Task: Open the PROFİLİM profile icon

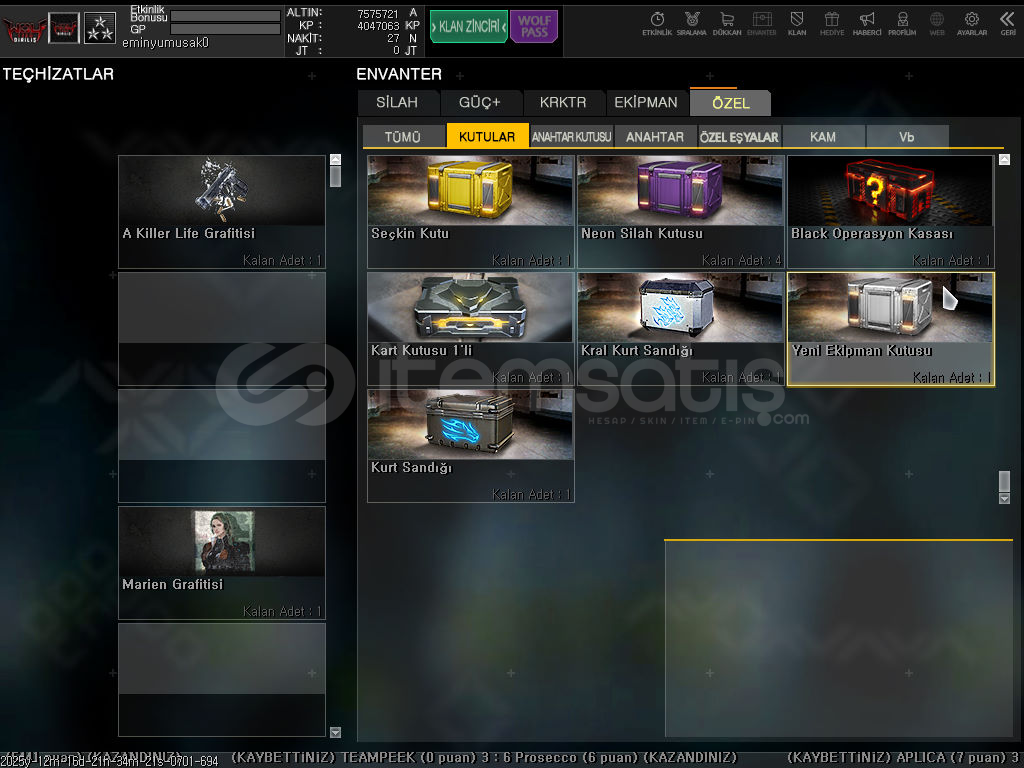Action: (x=902, y=24)
